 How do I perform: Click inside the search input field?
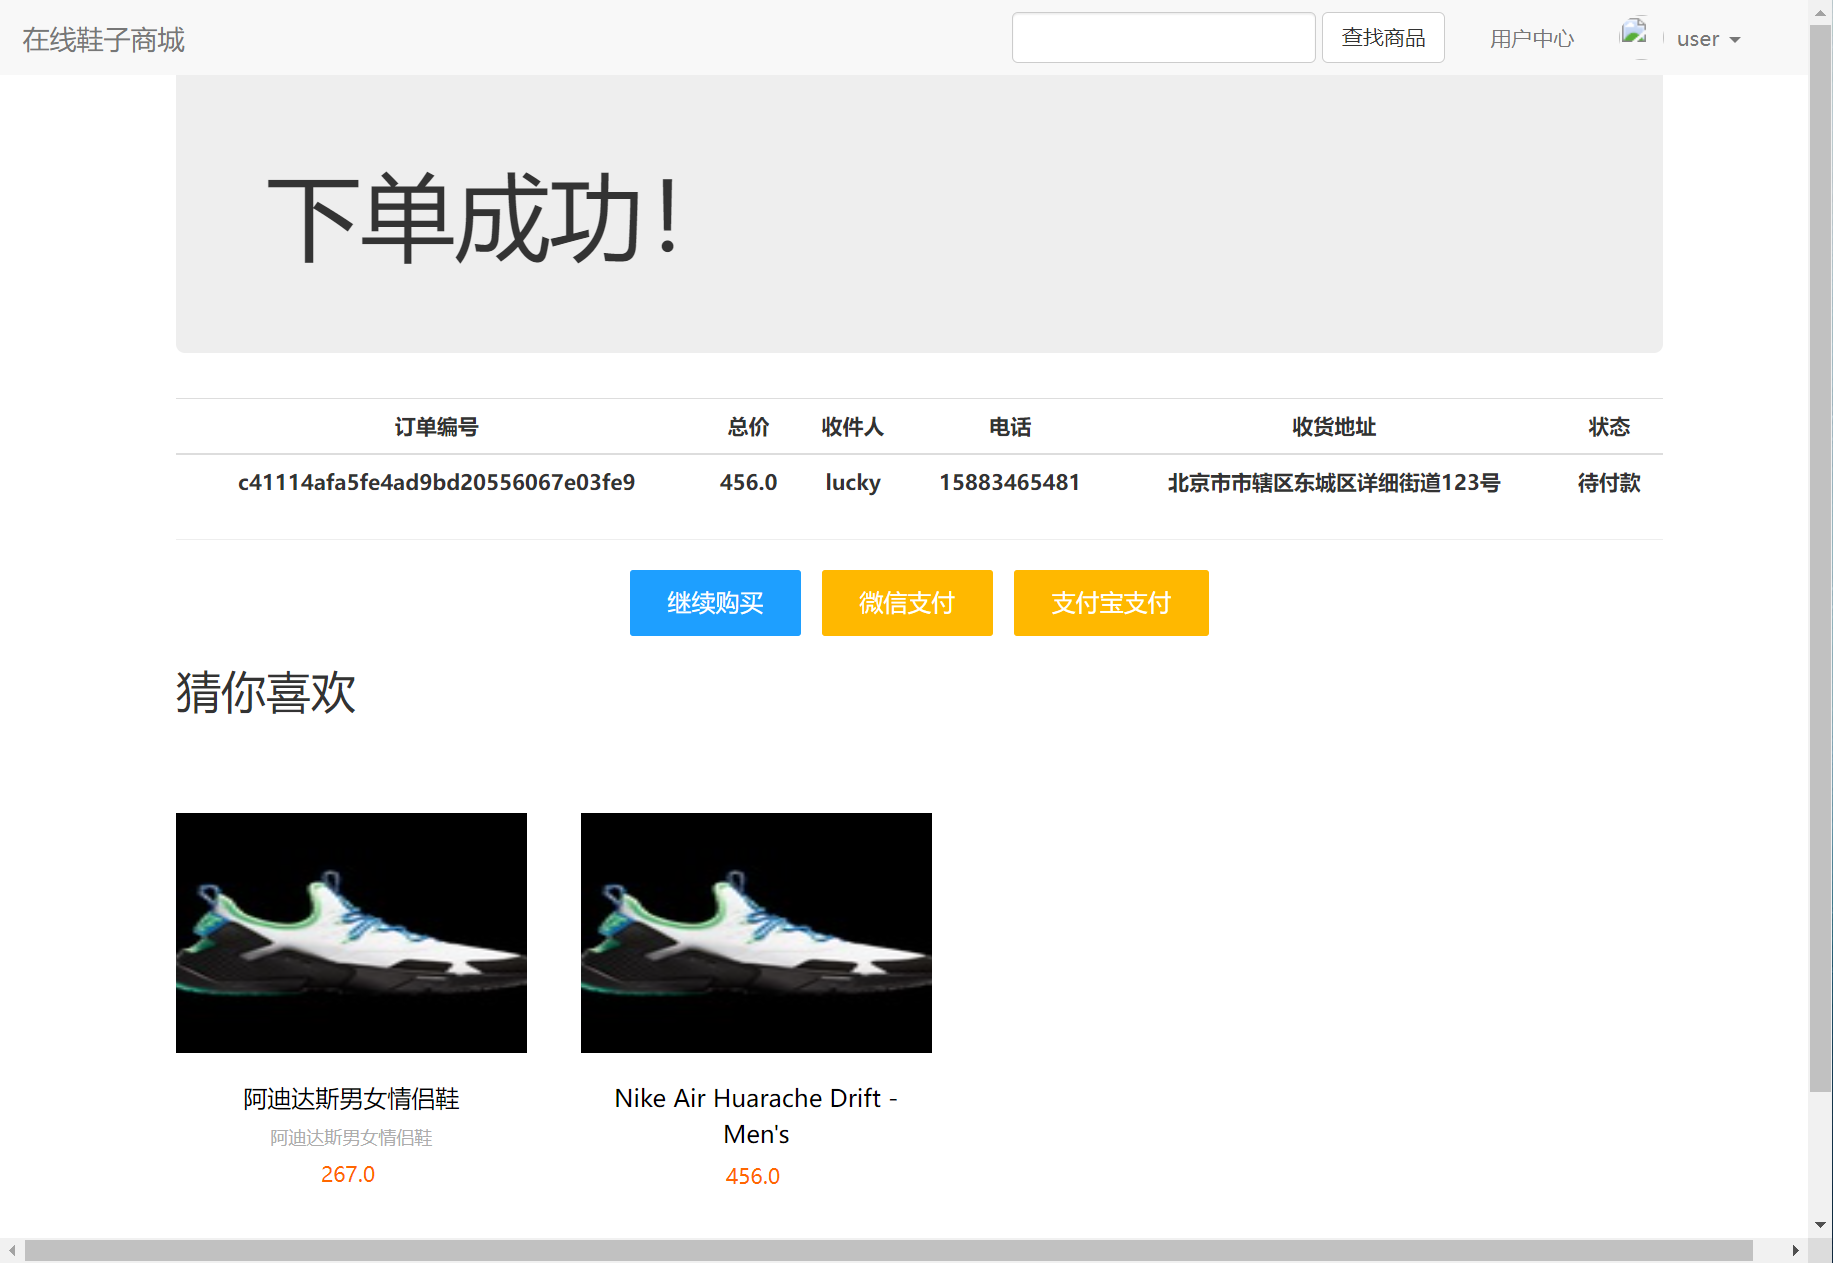click(1163, 37)
